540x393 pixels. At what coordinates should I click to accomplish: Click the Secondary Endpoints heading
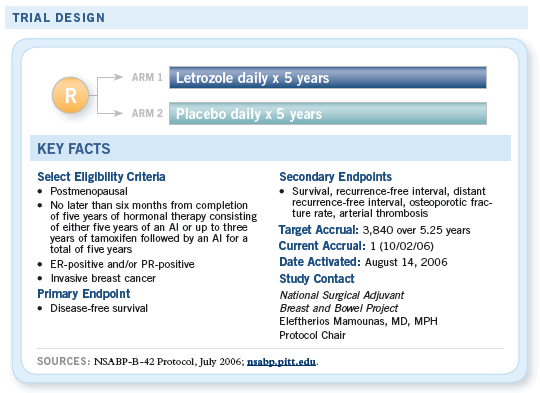click(335, 177)
